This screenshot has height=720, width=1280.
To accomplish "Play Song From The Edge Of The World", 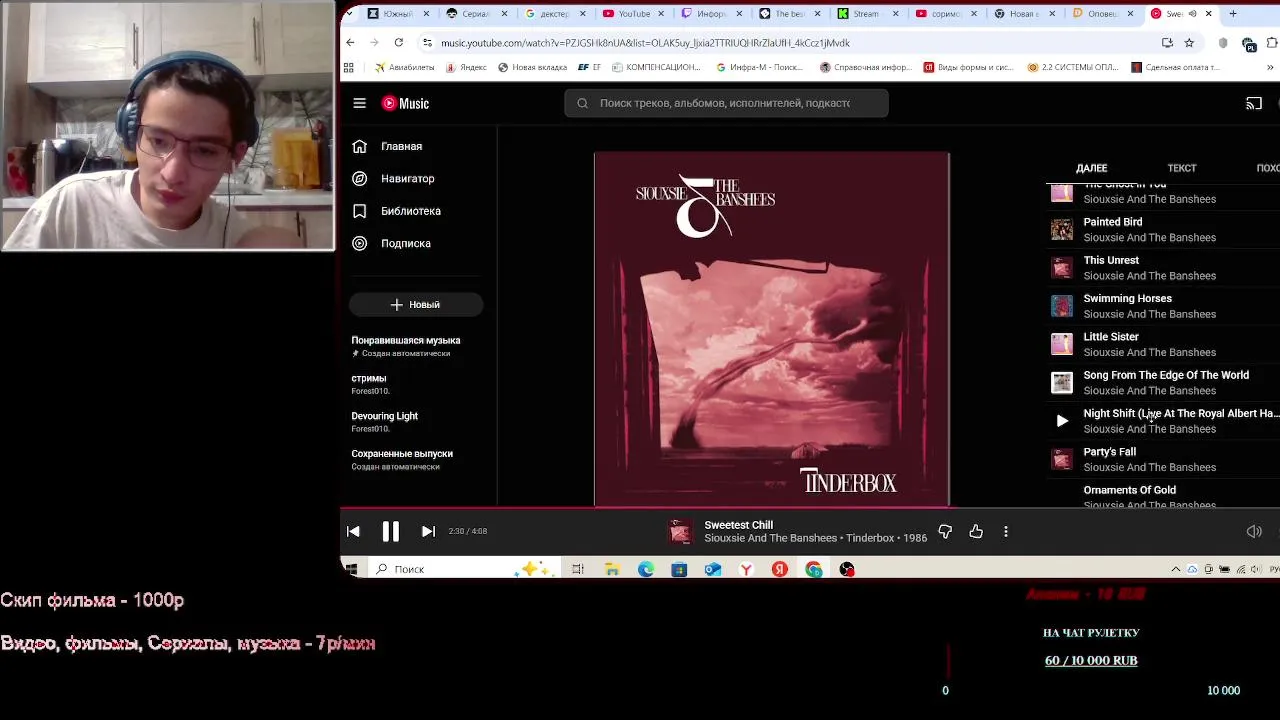I will (1164, 382).
